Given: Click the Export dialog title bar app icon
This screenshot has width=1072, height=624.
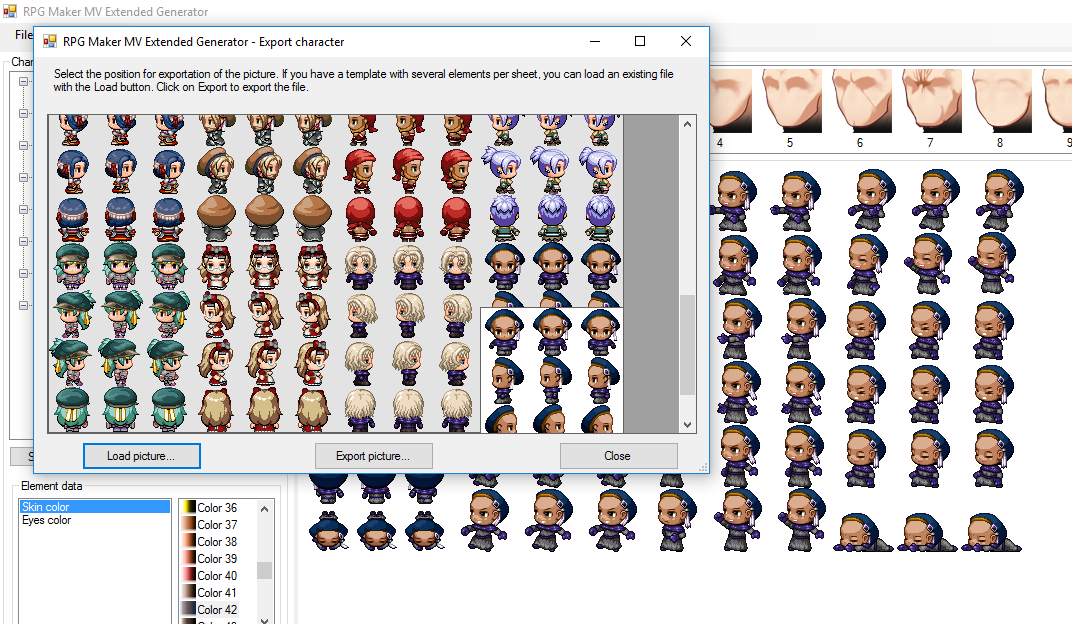Looking at the screenshot, I should click(x=50, y=42).
